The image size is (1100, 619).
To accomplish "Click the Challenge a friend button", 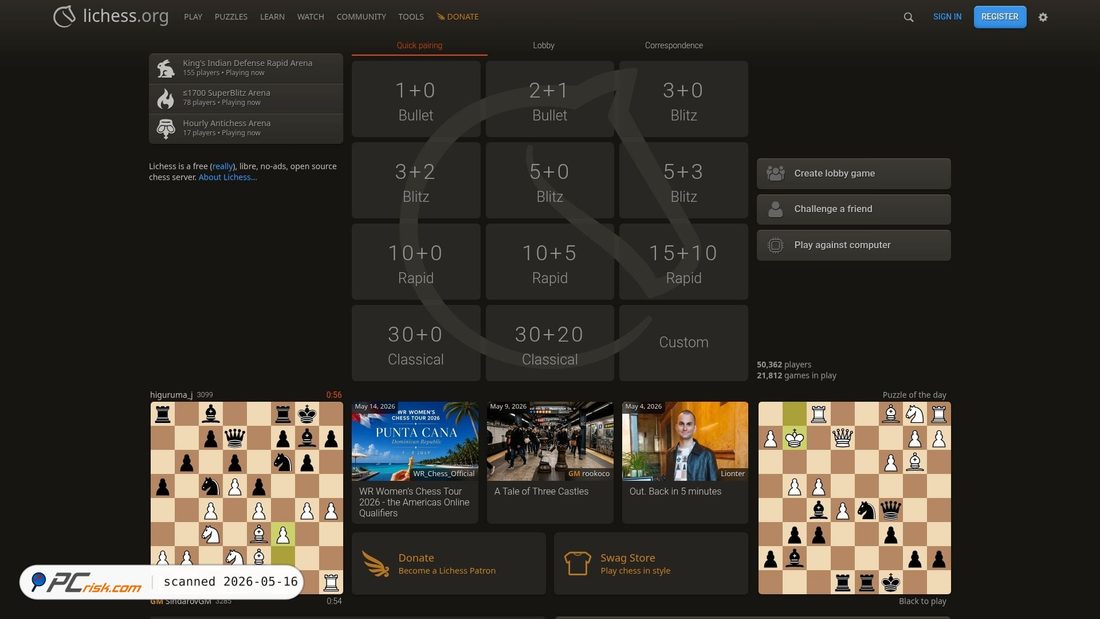I will point(854,209).
